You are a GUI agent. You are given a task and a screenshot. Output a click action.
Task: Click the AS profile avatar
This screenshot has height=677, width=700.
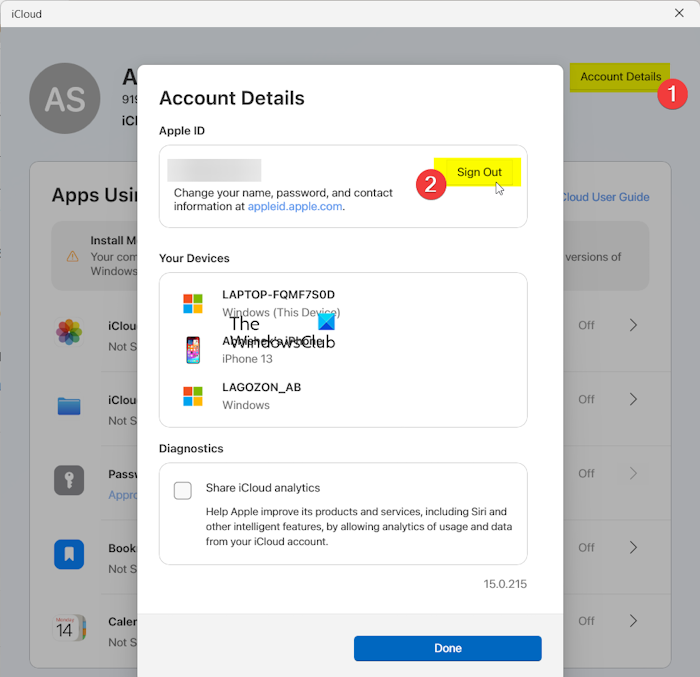65,98
